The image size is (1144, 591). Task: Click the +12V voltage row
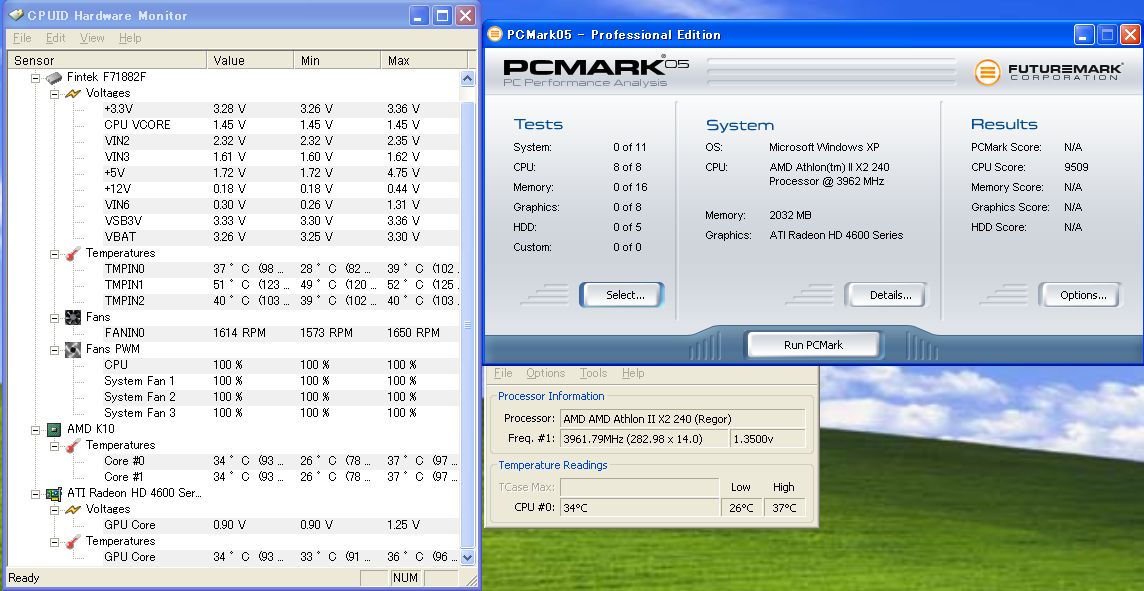[x=280, y=189]
